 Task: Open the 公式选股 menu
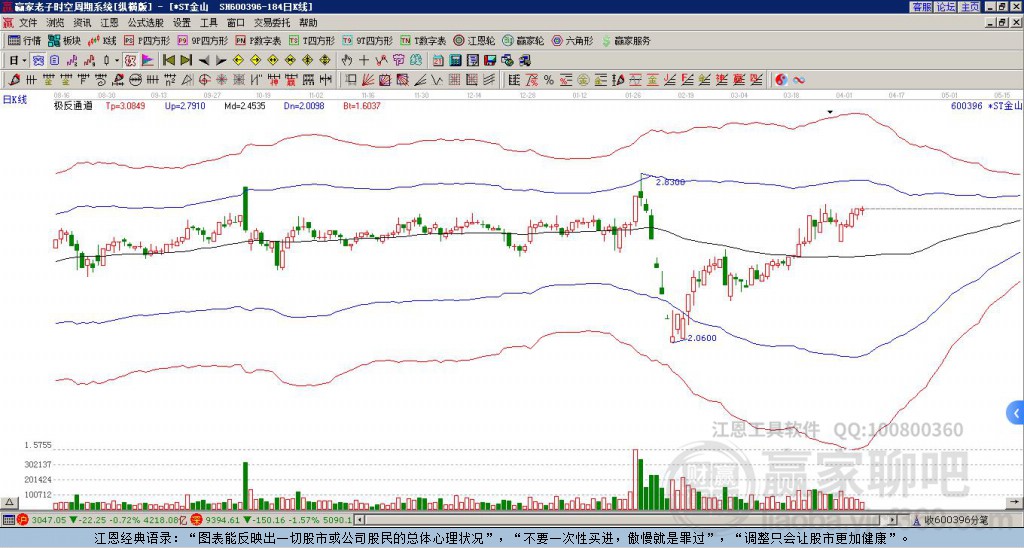pyautogui.click(x=146, y=23)
